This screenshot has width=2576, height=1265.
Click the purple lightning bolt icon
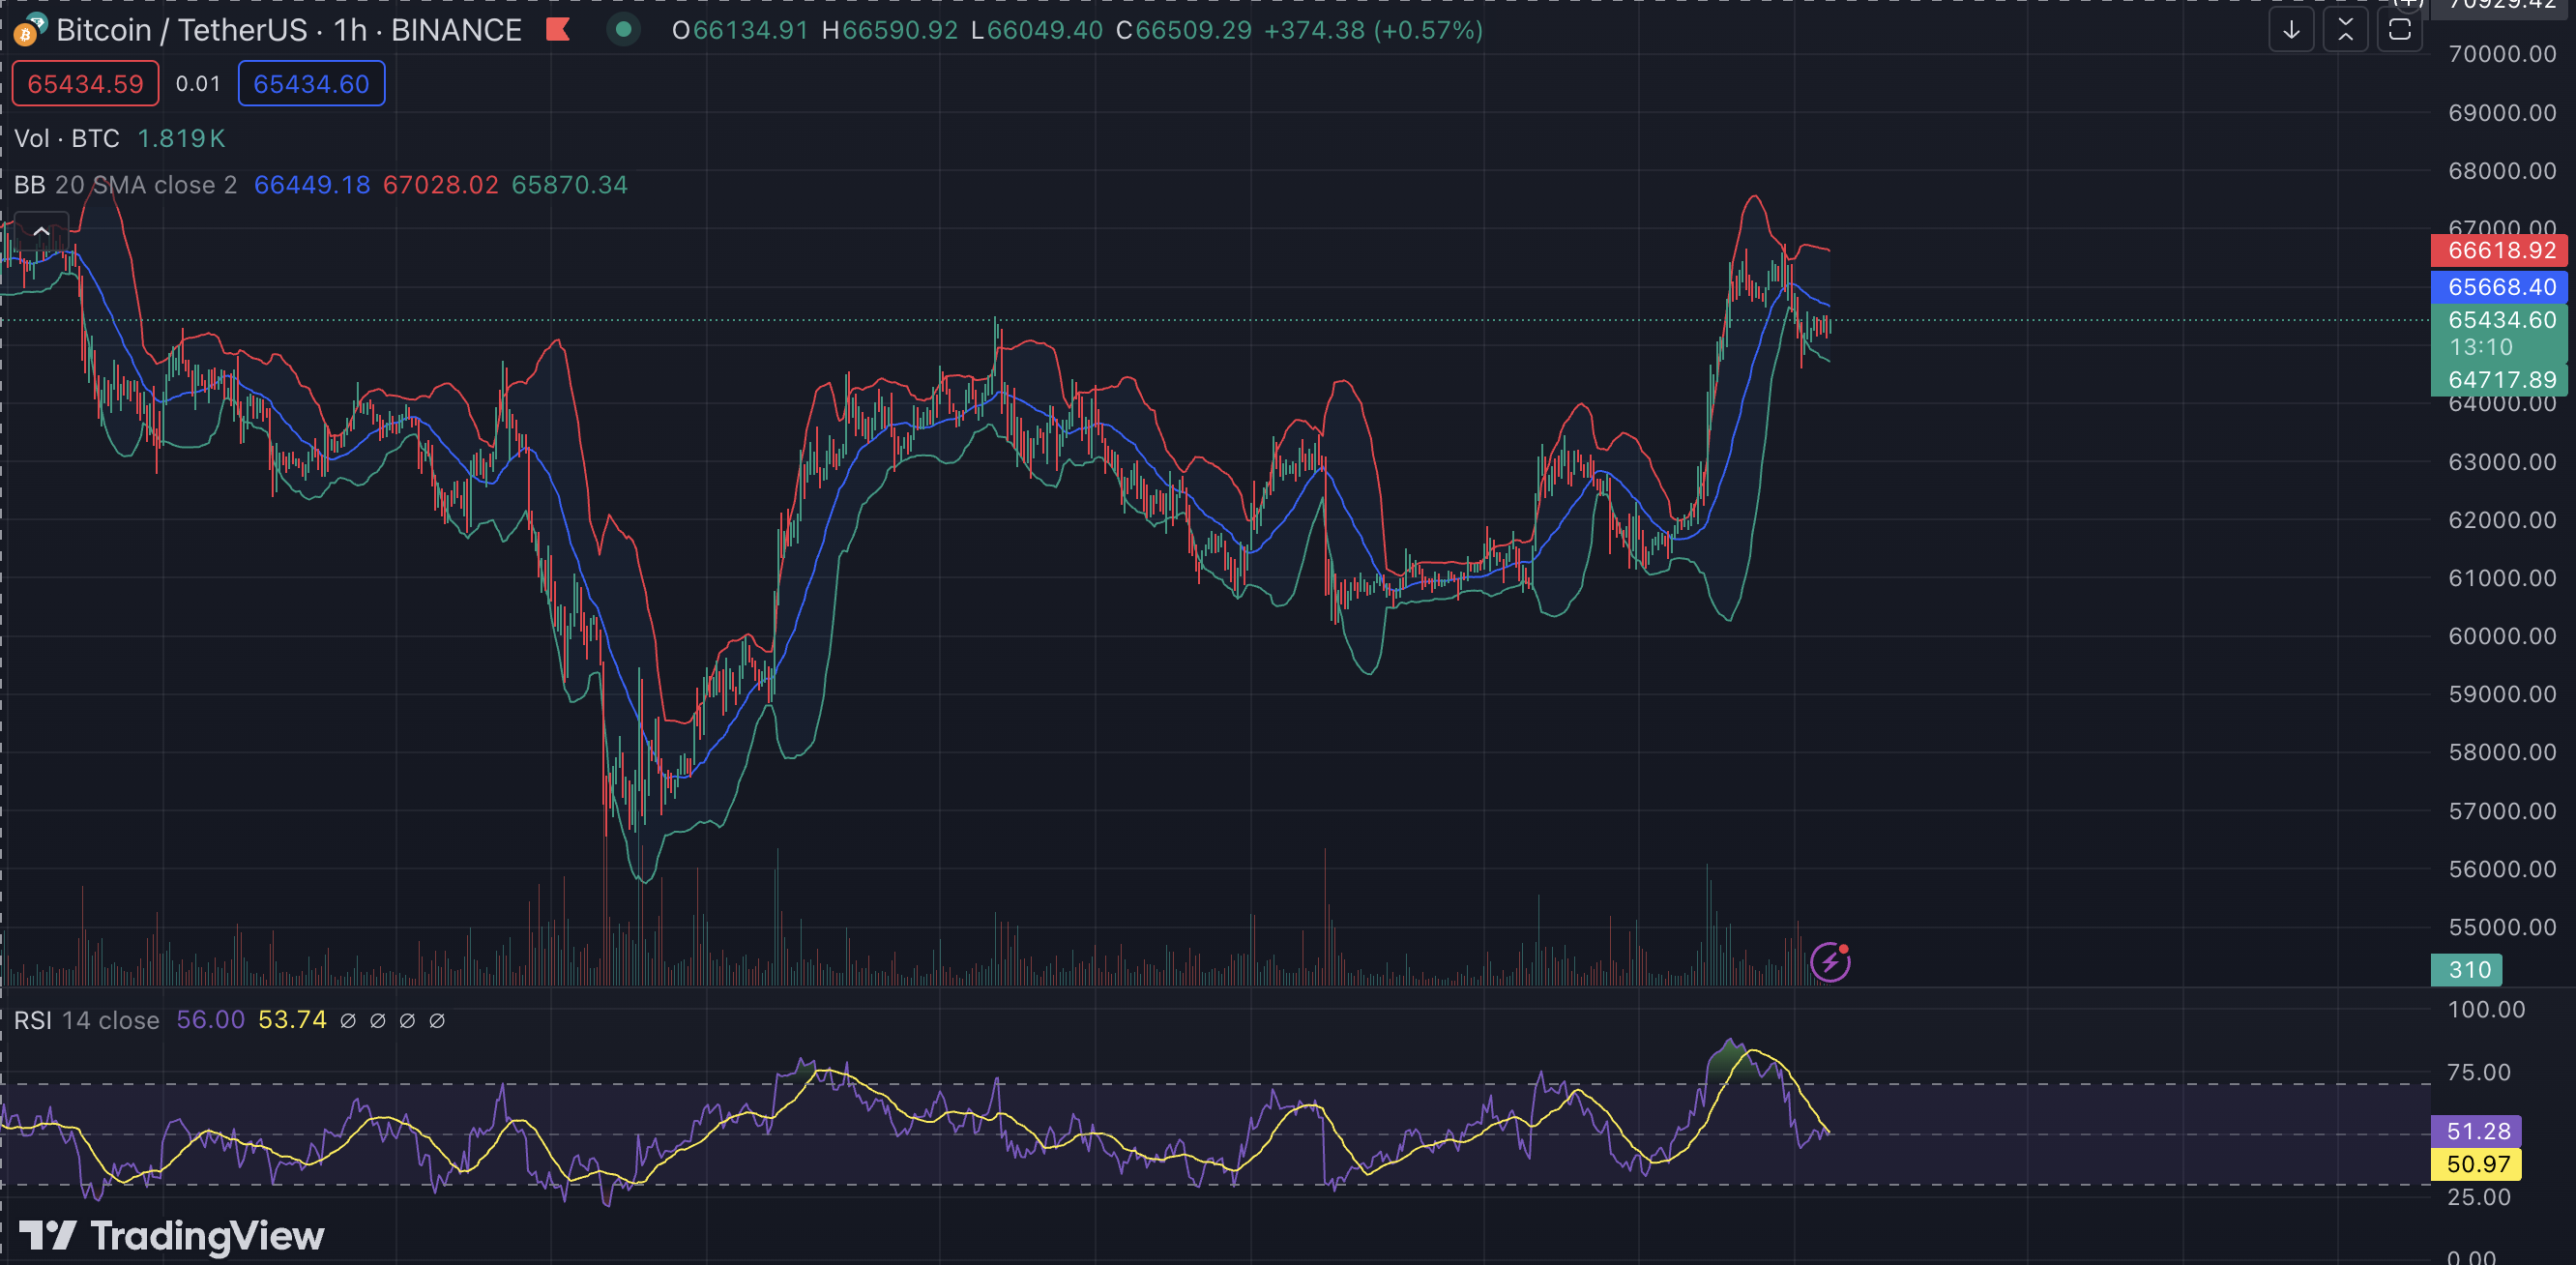click(x=1830, y=962)
